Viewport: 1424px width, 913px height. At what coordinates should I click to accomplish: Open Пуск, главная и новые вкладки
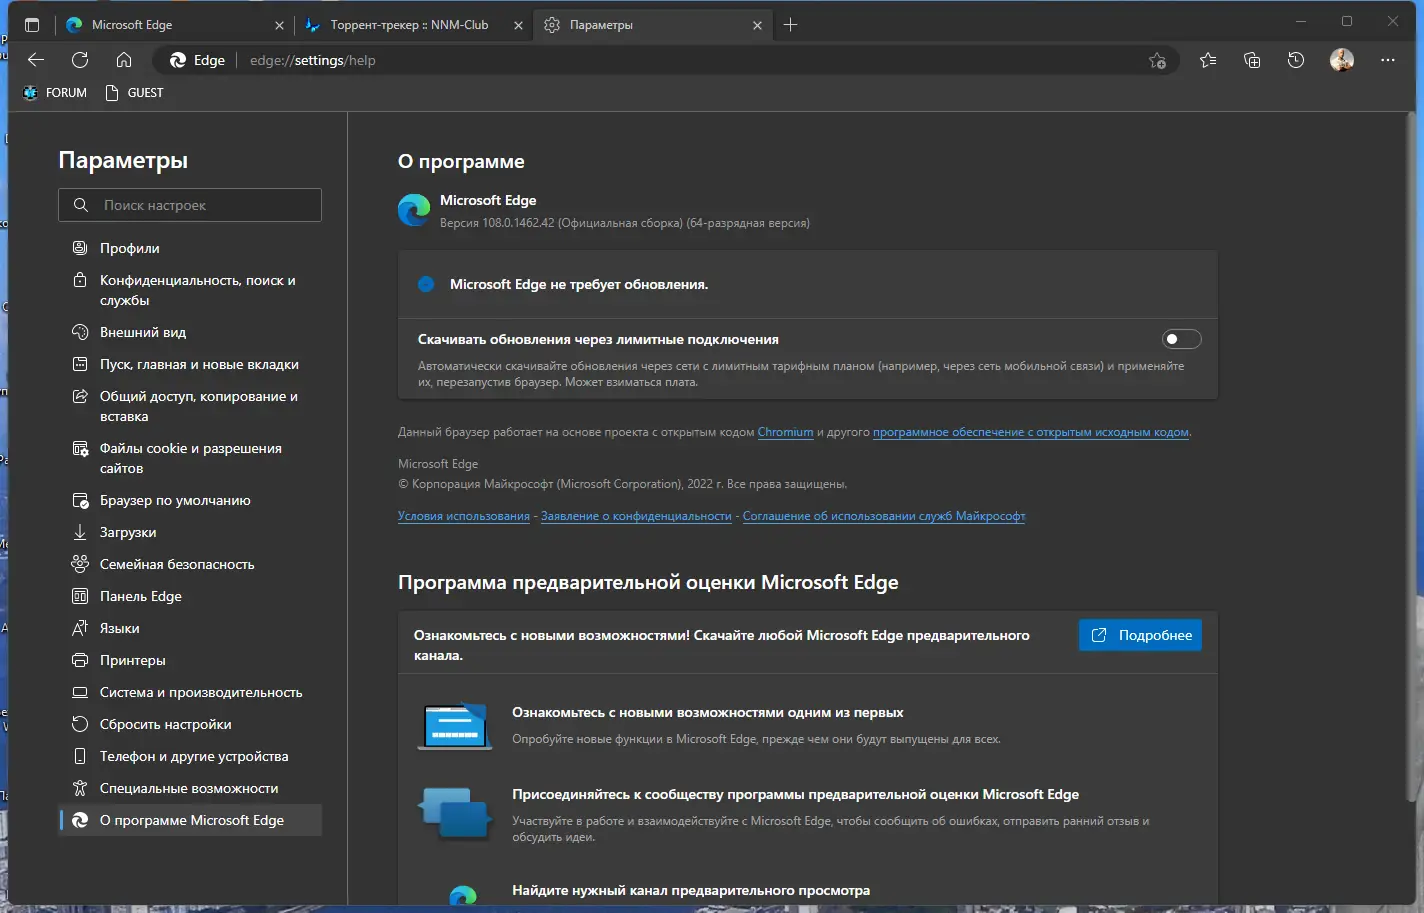[190, 364]
